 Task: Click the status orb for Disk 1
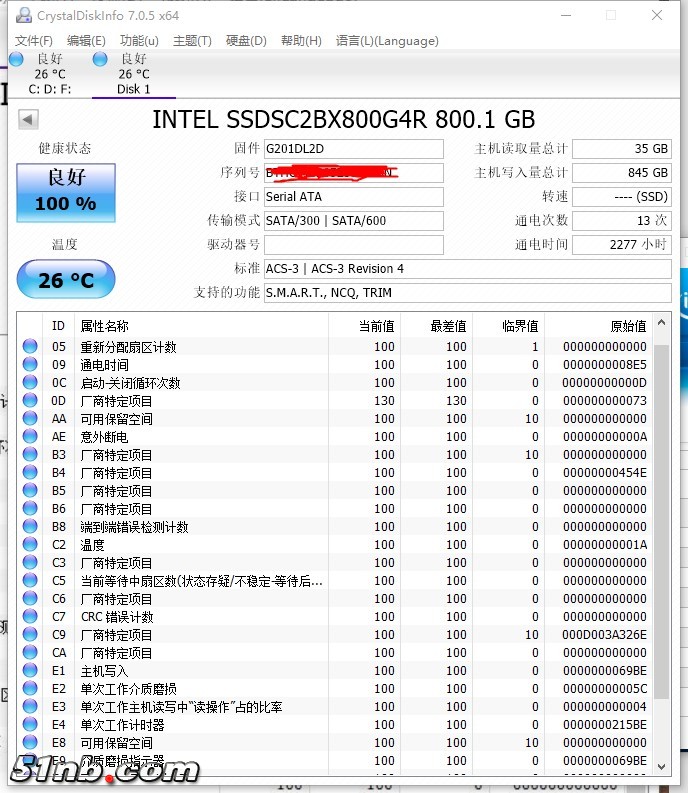[100, 60]
